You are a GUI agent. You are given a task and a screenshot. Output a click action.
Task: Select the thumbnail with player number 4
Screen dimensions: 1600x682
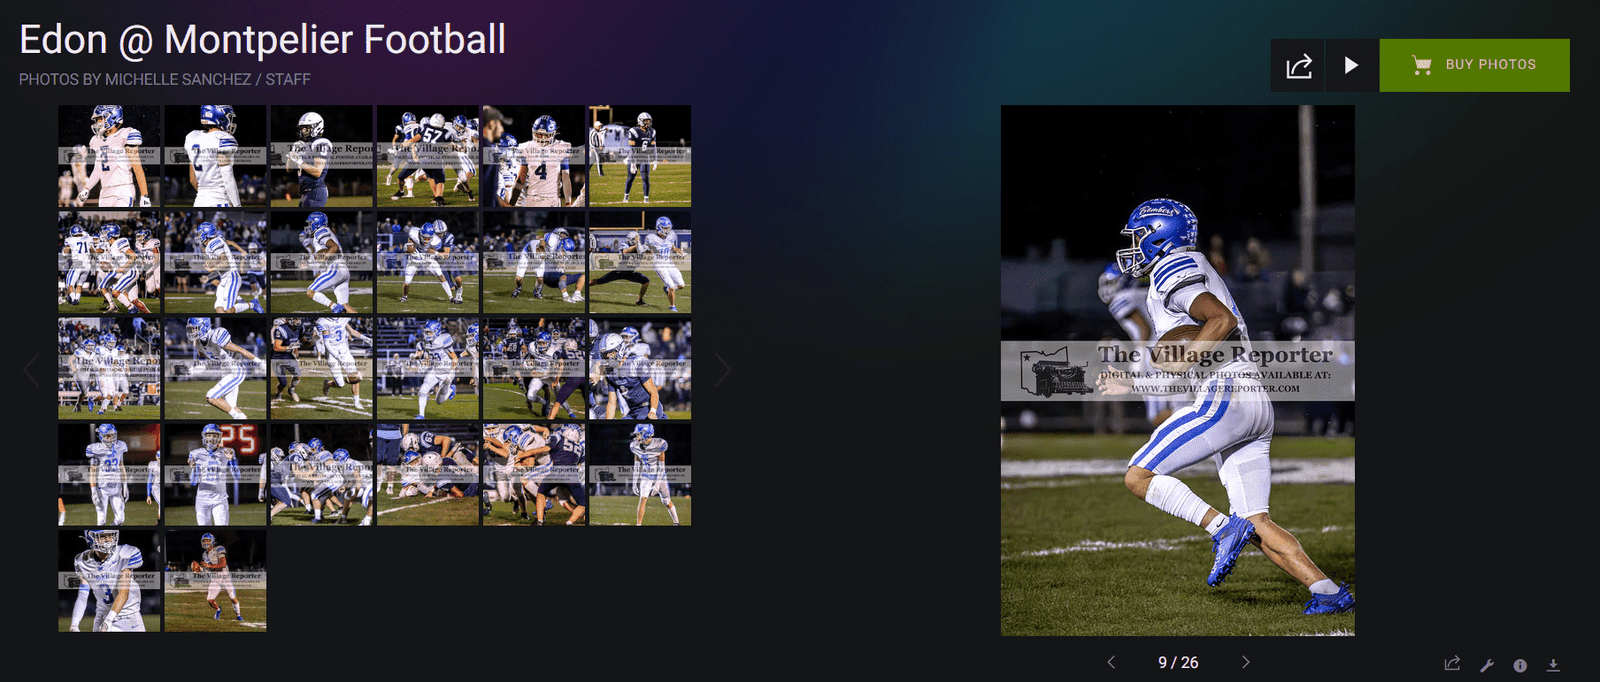(533, 156)
